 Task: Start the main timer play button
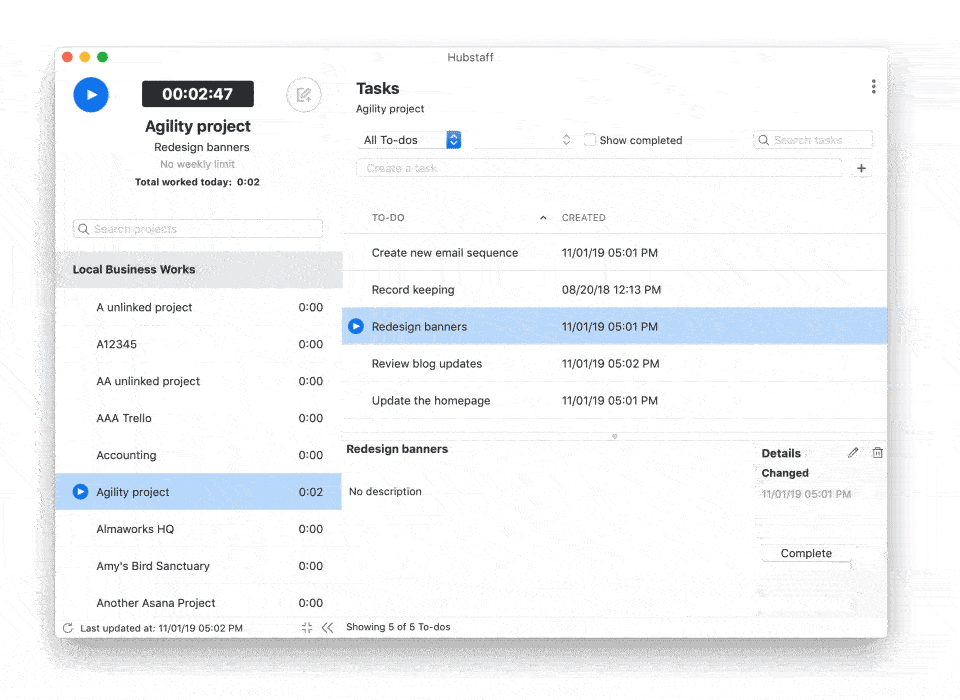(91, 95)
